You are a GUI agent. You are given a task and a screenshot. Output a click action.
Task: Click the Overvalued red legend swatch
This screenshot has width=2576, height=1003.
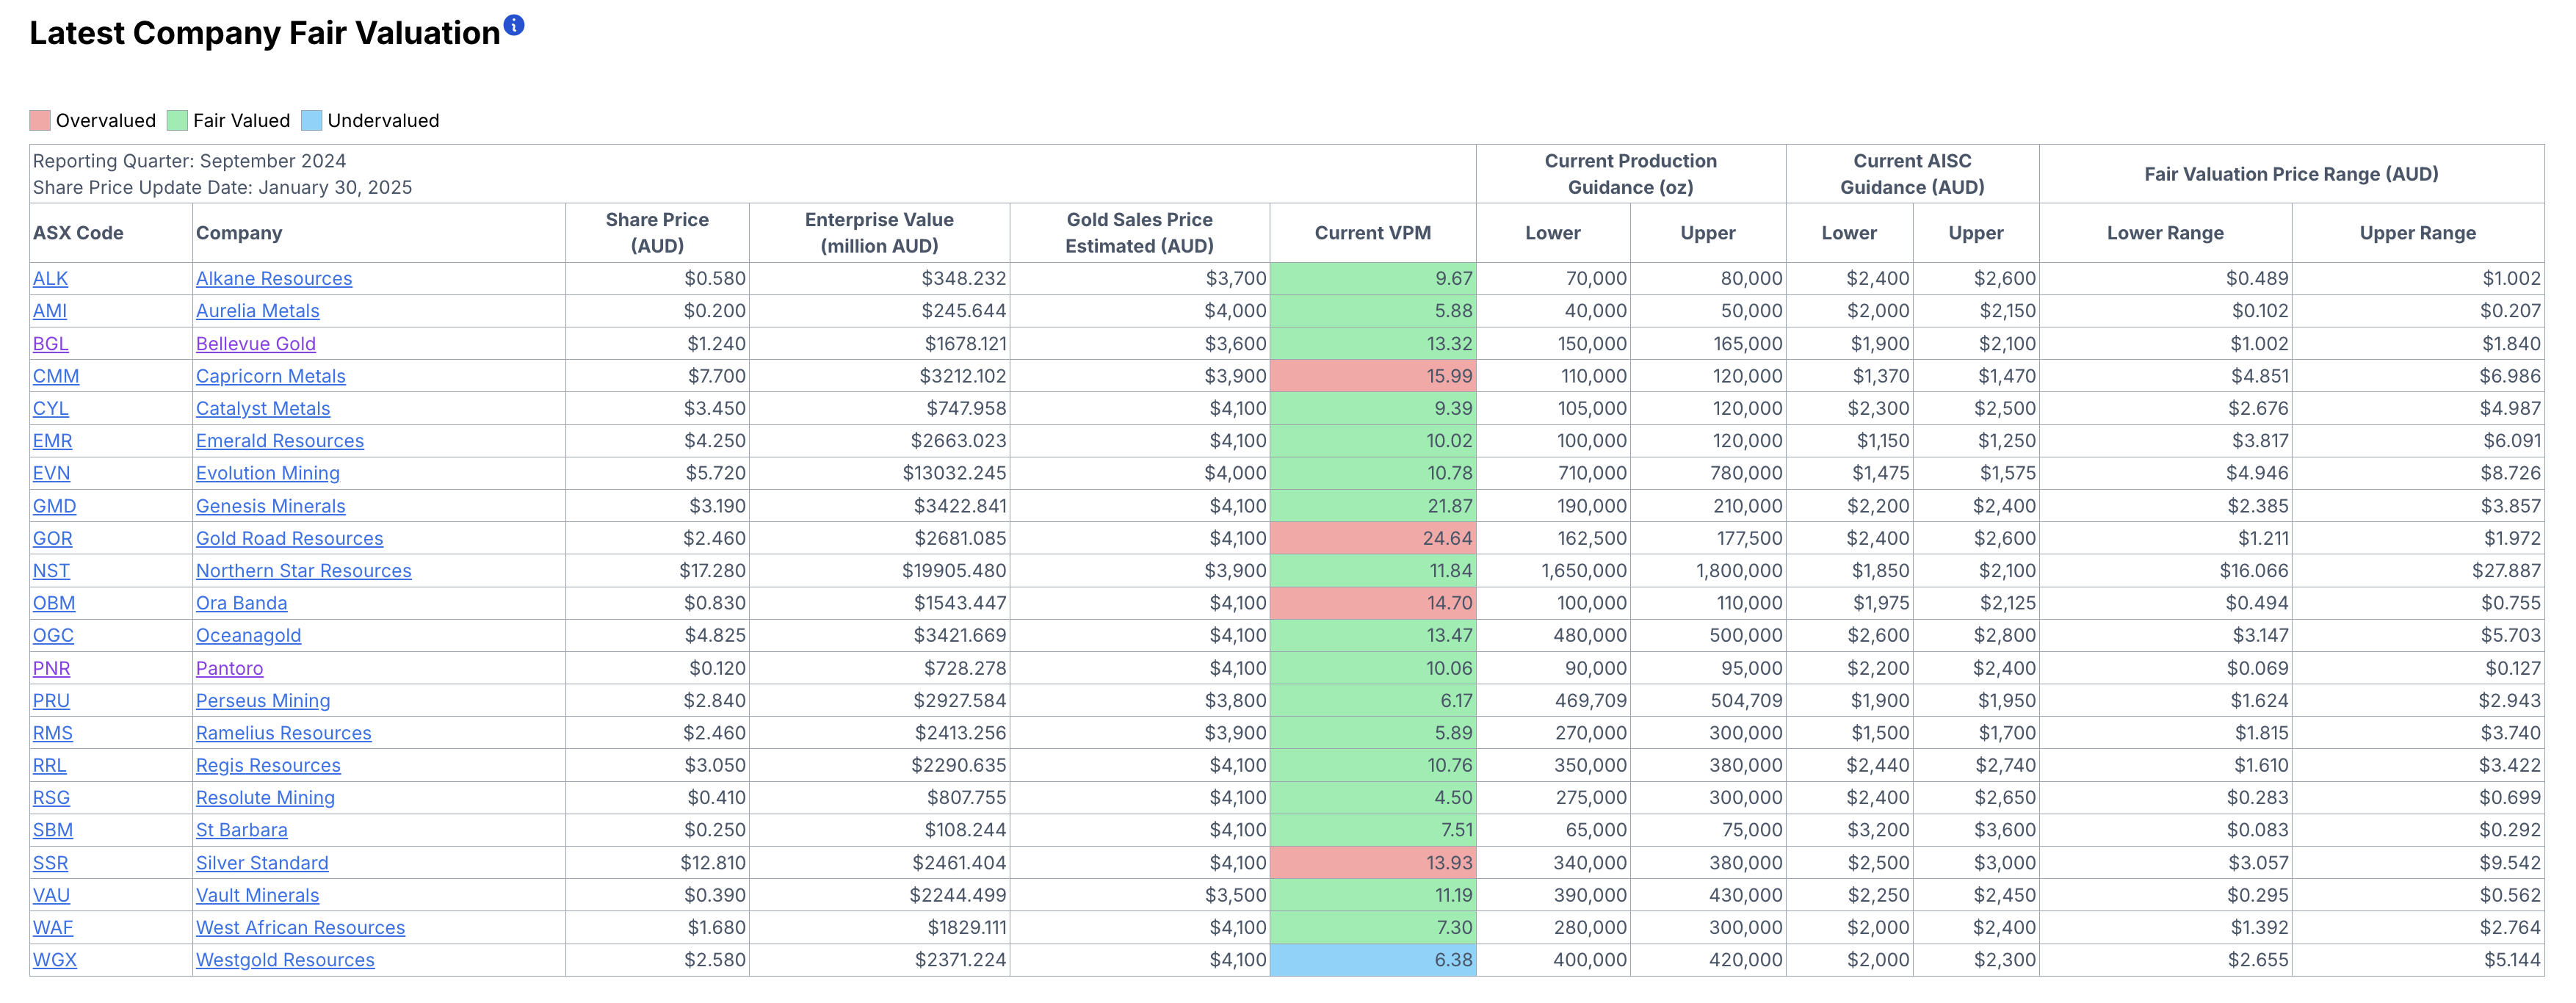[x=40, y=120]
